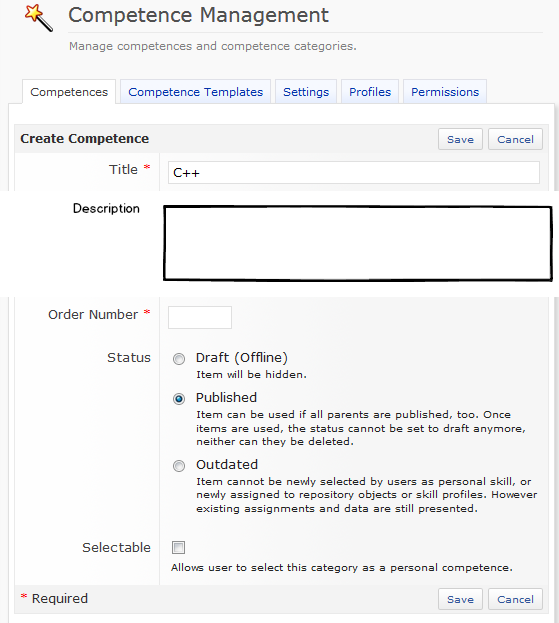The width and height of the screenshot is (559, 623).
Task: Click the Published label text
Action: pyautogui.click(x=226, y=397)
